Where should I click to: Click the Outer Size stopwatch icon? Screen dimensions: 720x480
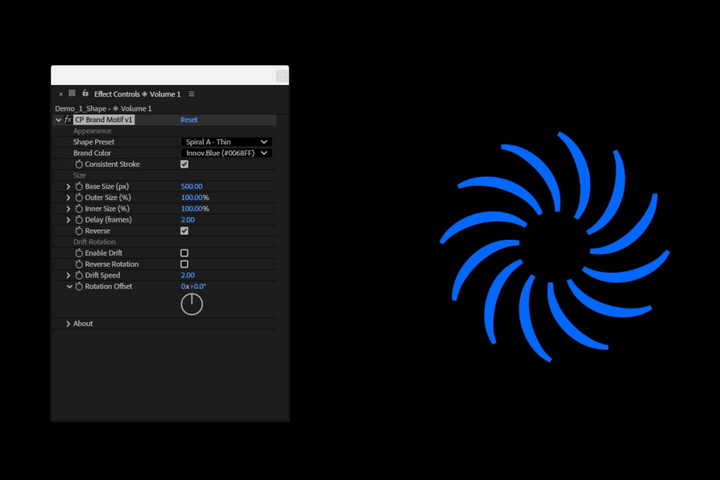[79, 198]
